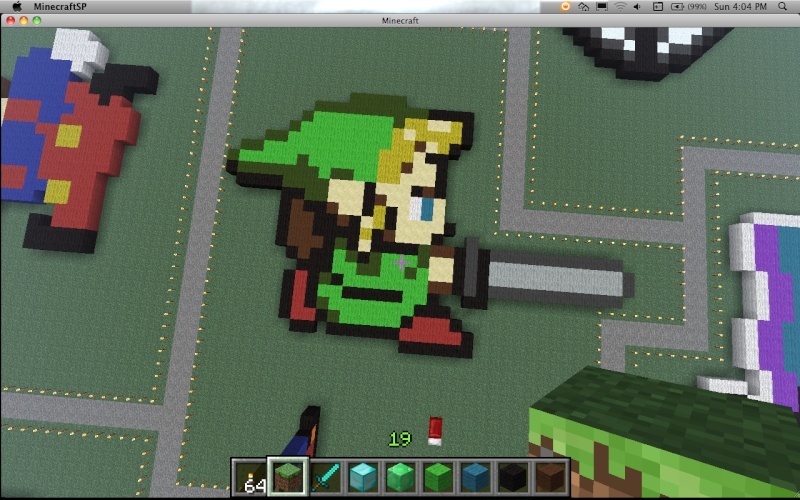
Task: Click the Wi-Fi status icon
Action: [x=620, y=7]
